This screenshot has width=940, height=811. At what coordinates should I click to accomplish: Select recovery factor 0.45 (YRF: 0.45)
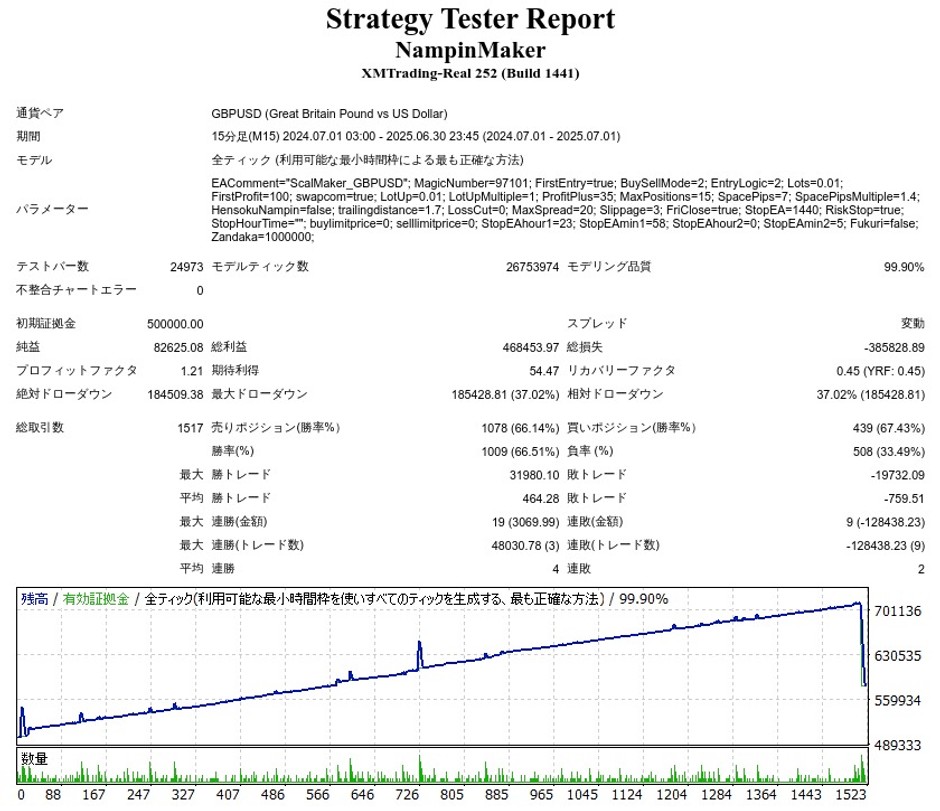point(880,371)
